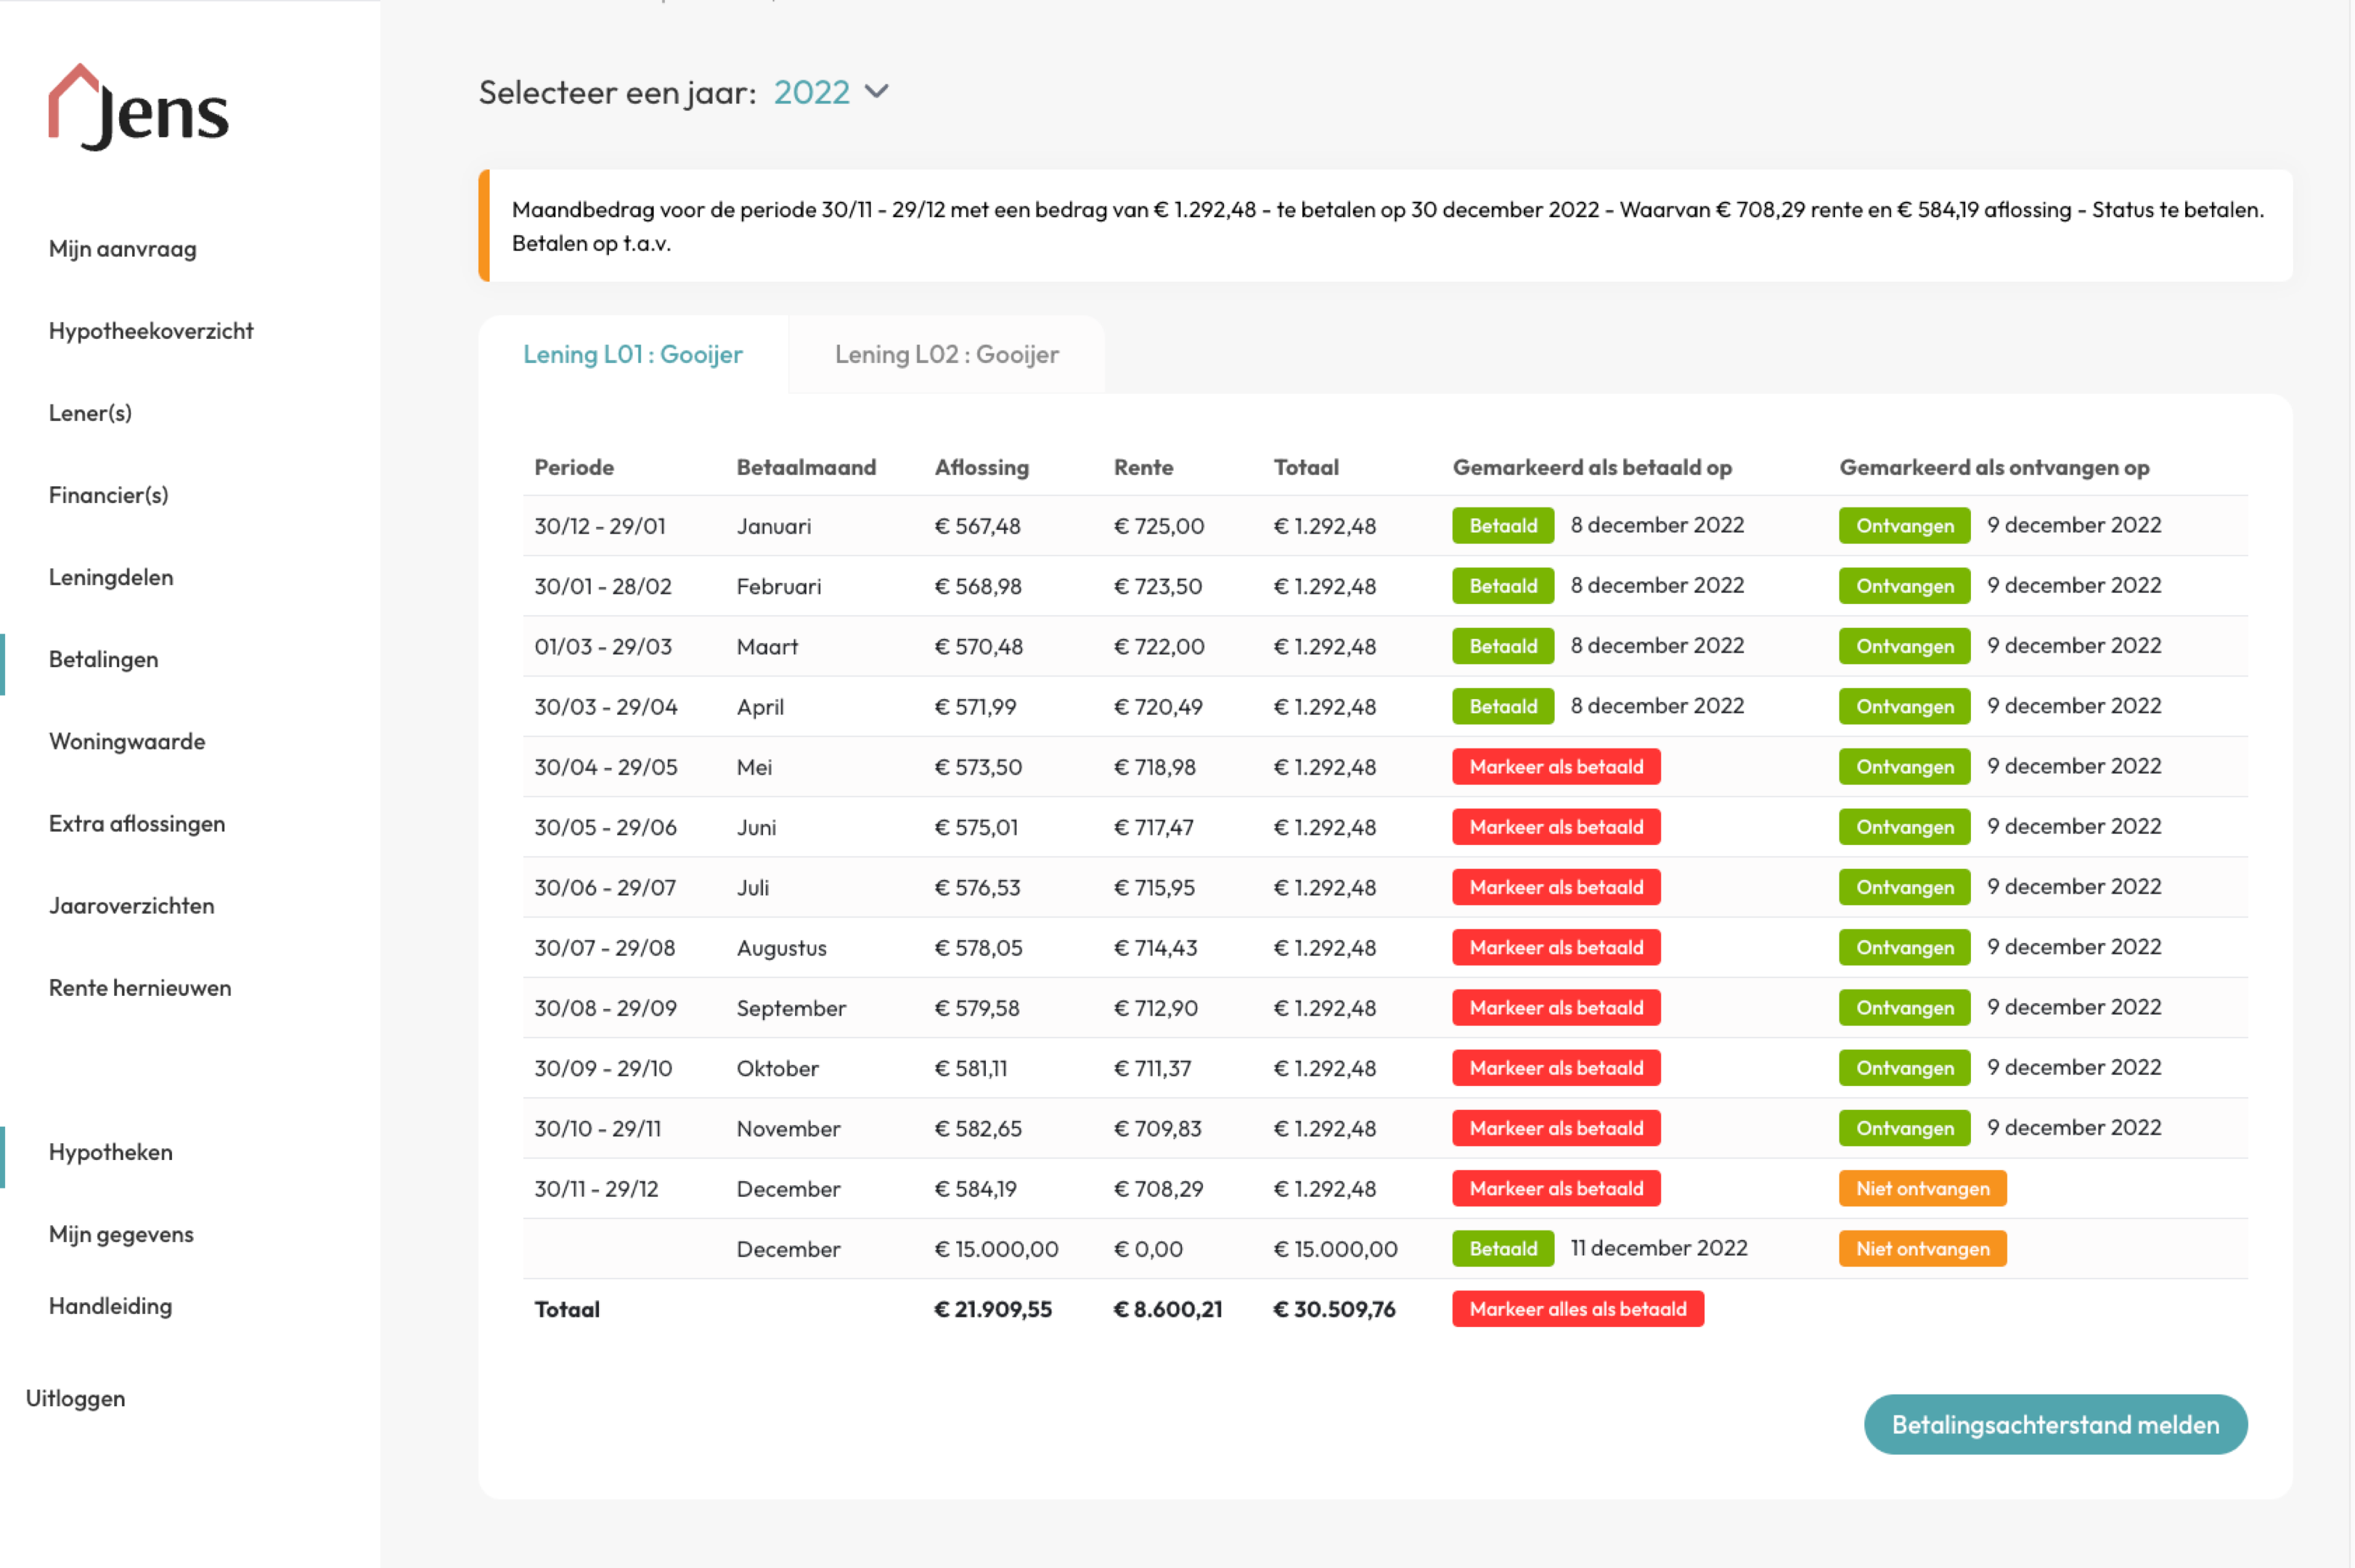The image size is (2355, 1568).
Task: Mark November as betaald
Action: 1556,1128
